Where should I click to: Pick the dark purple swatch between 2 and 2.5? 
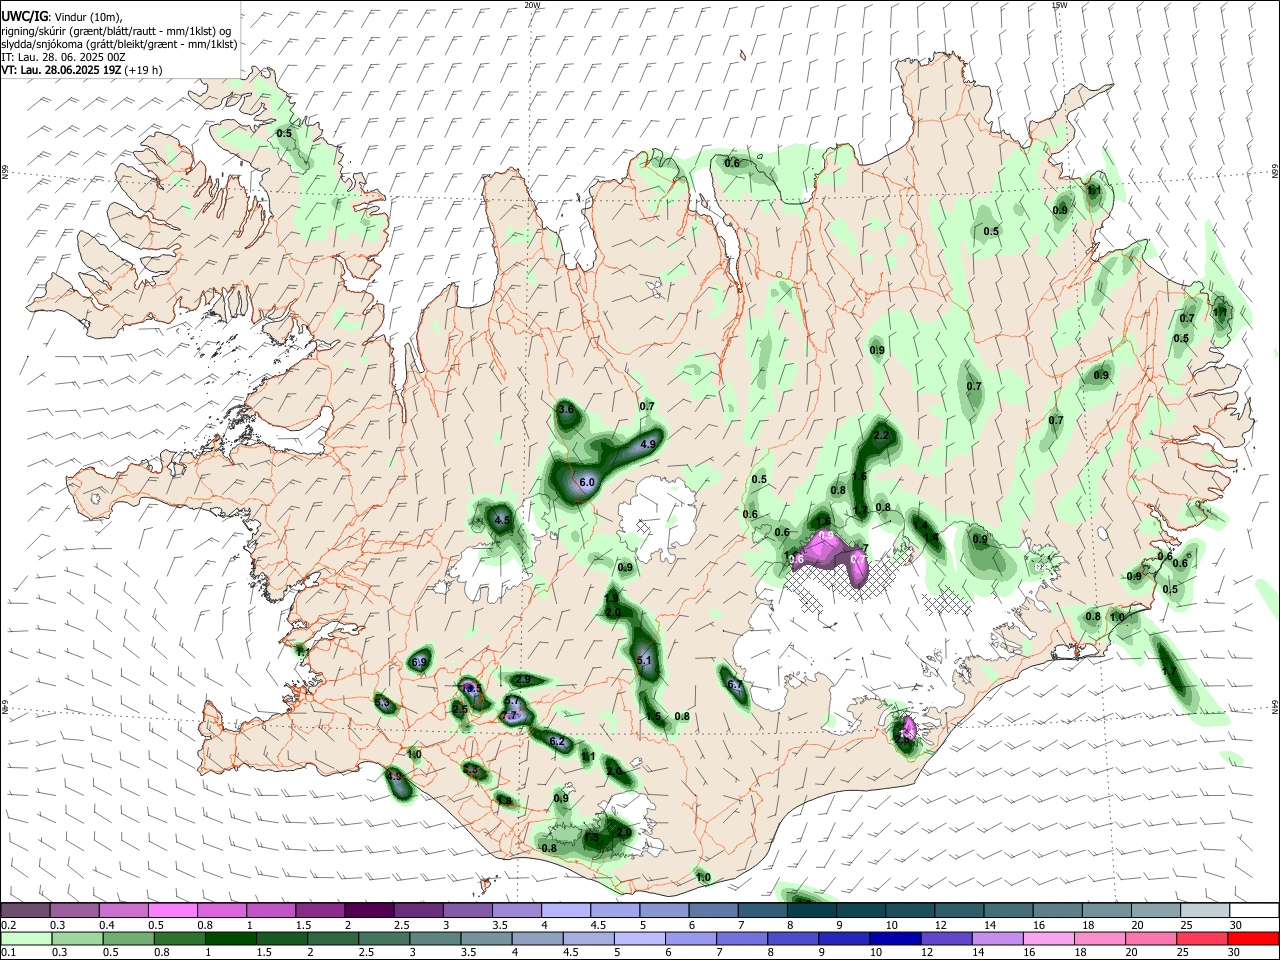tap(369, 910)
